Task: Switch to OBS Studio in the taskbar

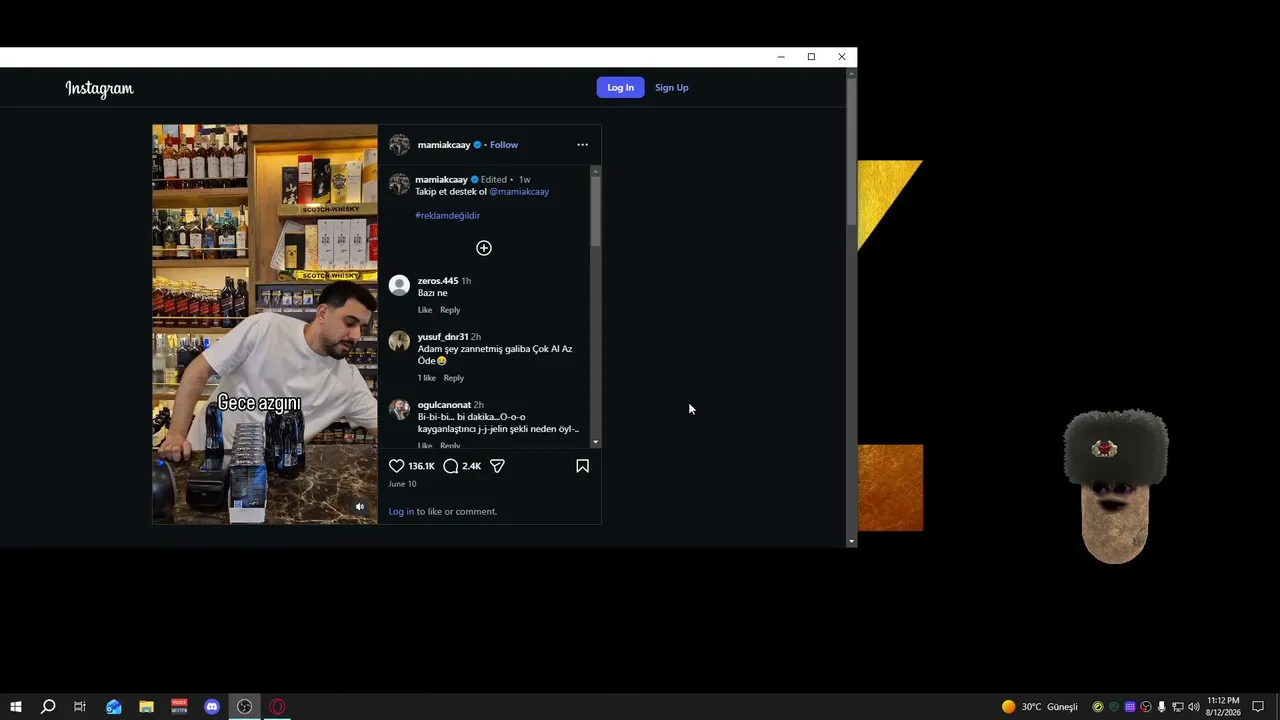Action: click(x=245, y=707)
